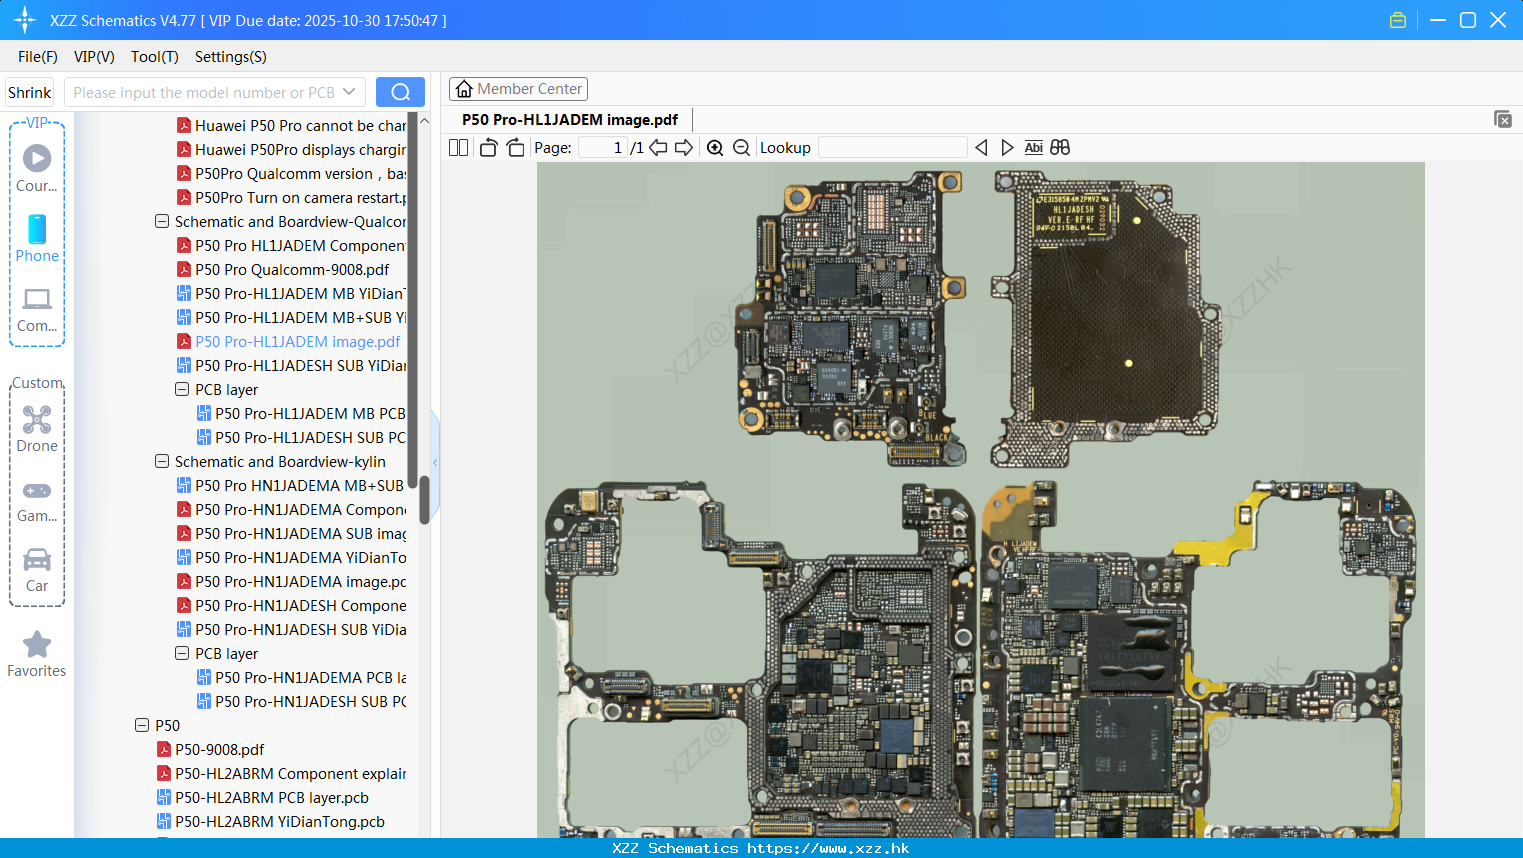Viewport: 1523px width, 858px height.
Task: Click the toolbox icon in title bar
Action: [x=1398, y=20]
